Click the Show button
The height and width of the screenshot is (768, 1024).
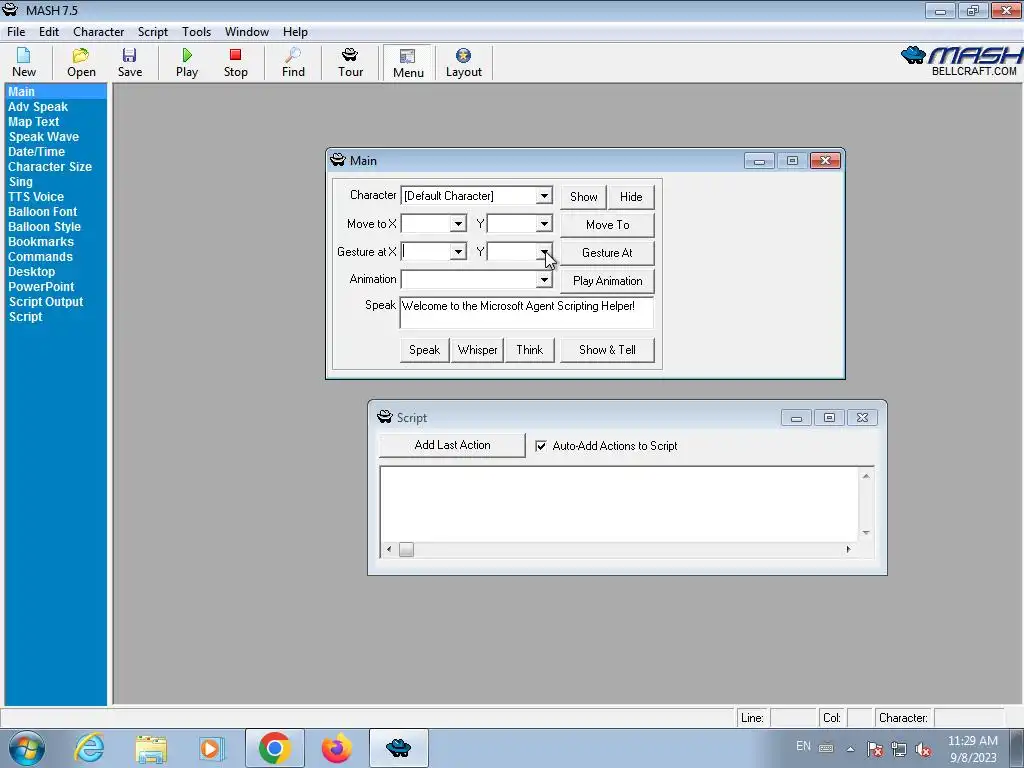pos(583,197)
